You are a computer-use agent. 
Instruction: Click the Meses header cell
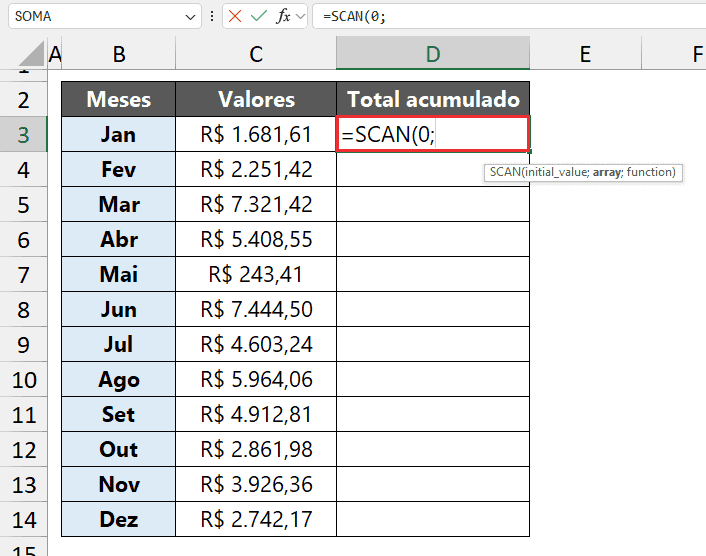point(118,99)
